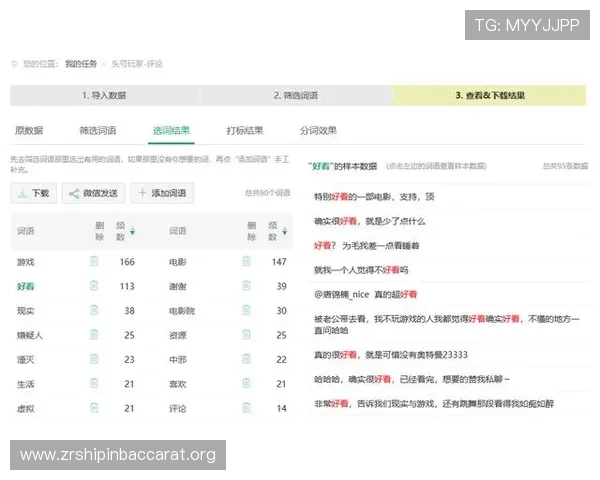Click the 微信发送 button
Screen dimensions: 600x480
pos(94,193)
